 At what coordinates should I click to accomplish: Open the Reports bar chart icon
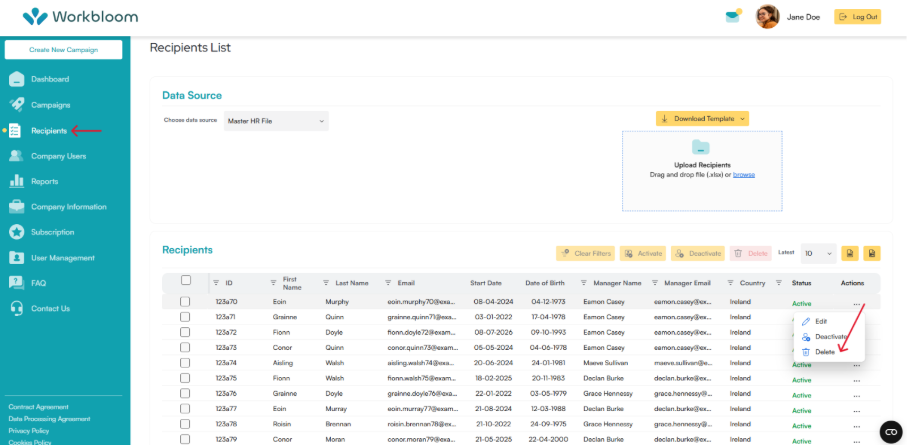tap(16, 181)
